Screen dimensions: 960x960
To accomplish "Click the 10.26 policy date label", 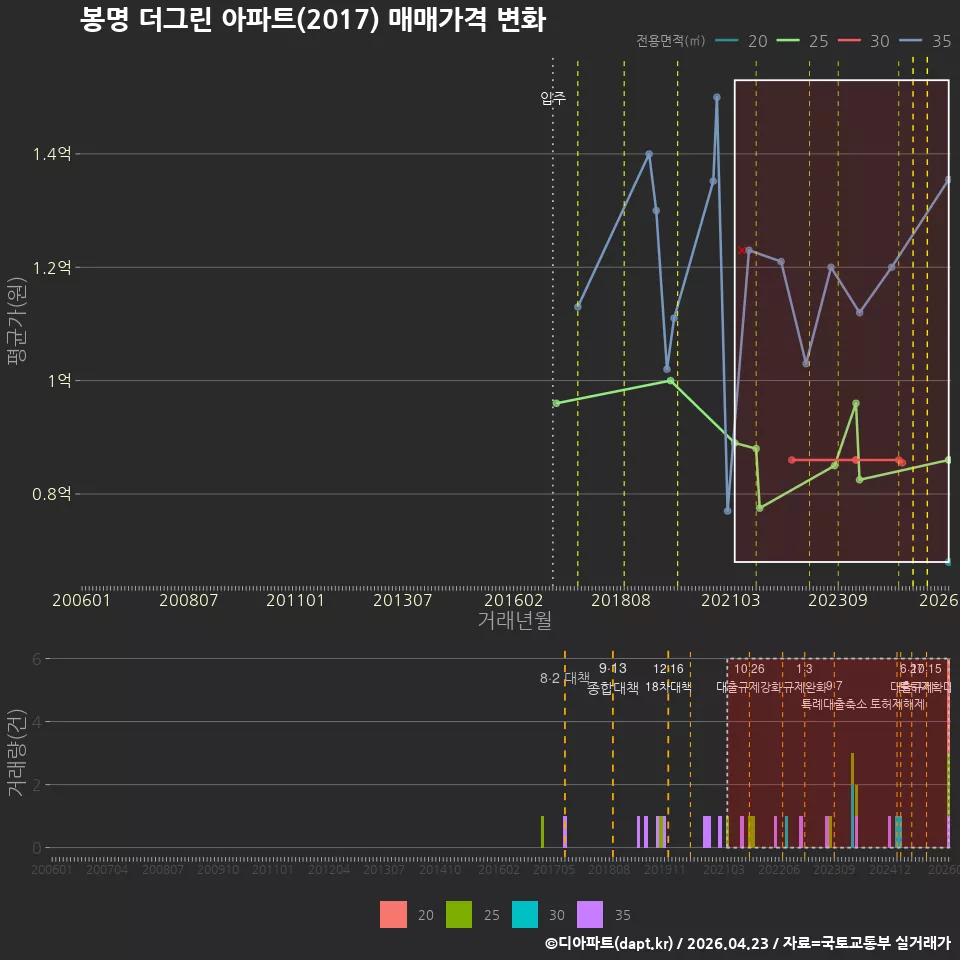I will (749, 669).
